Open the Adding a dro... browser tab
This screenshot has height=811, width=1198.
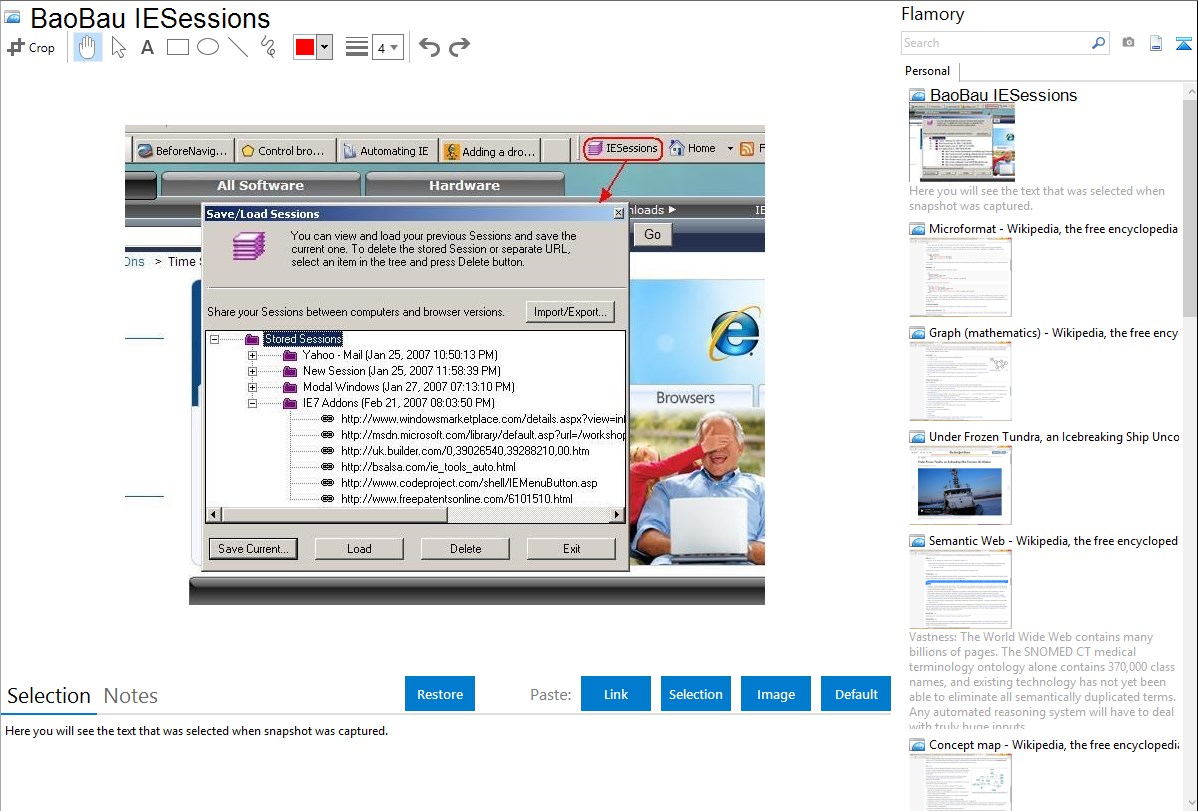tap(490, 151)
